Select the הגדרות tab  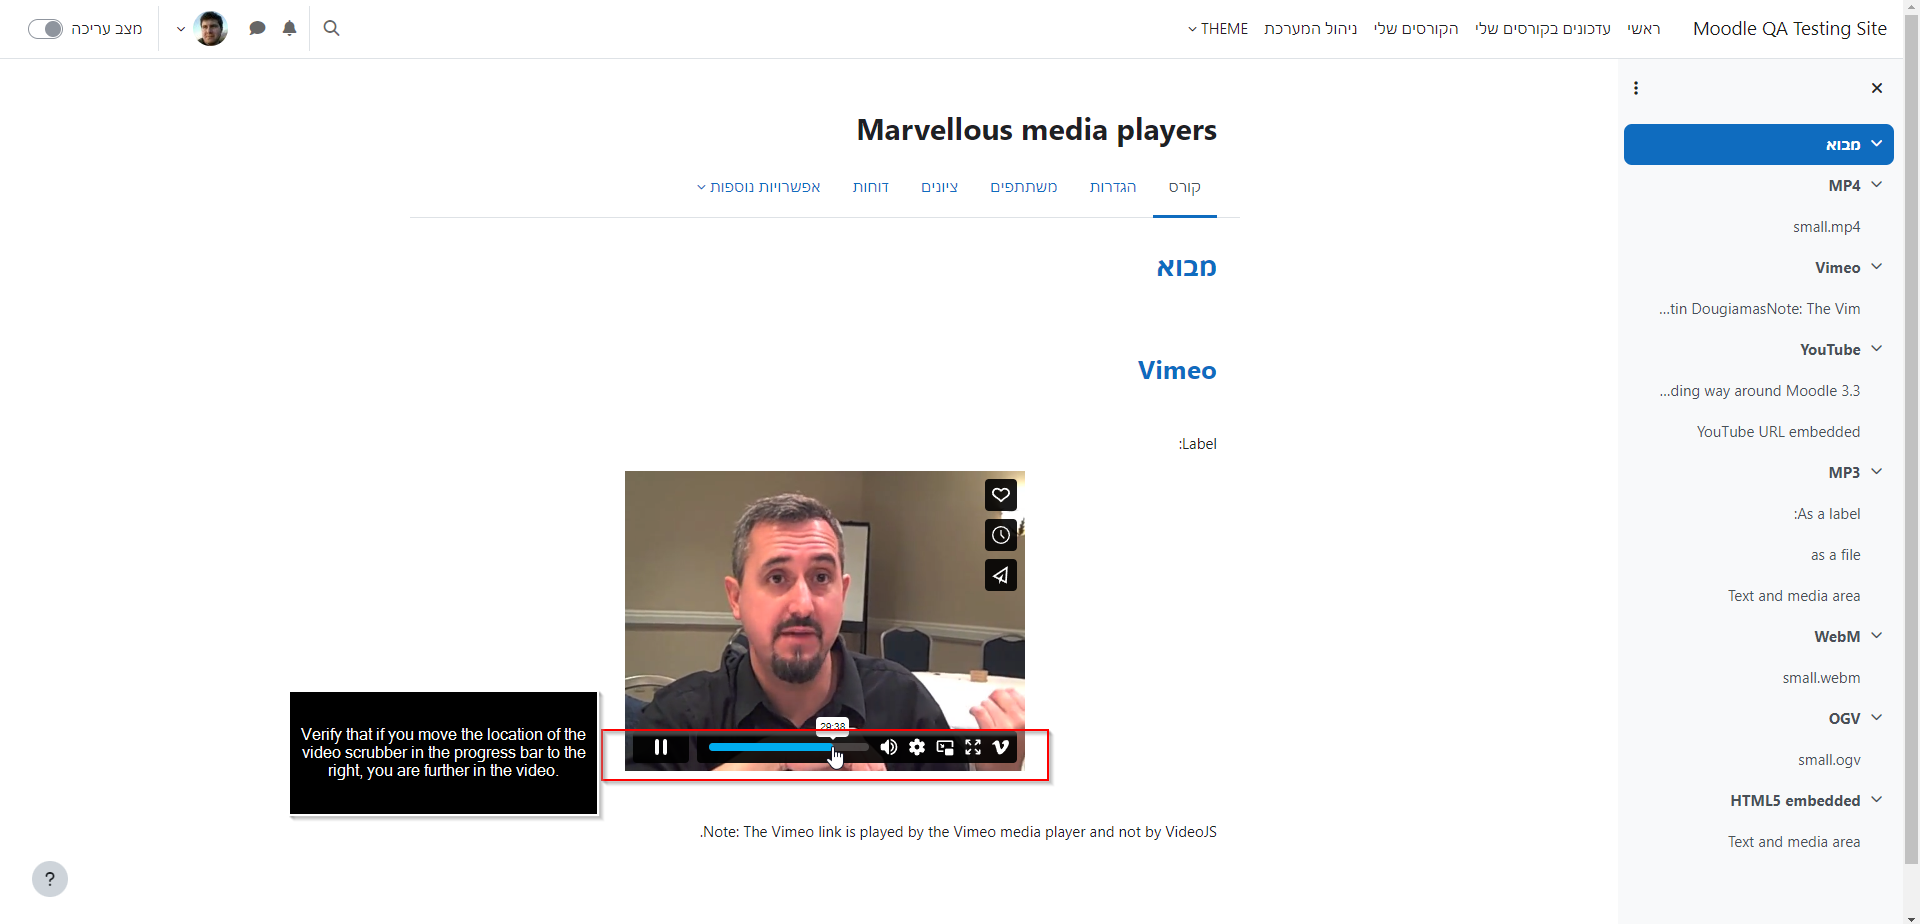[x=1113, y=187]
